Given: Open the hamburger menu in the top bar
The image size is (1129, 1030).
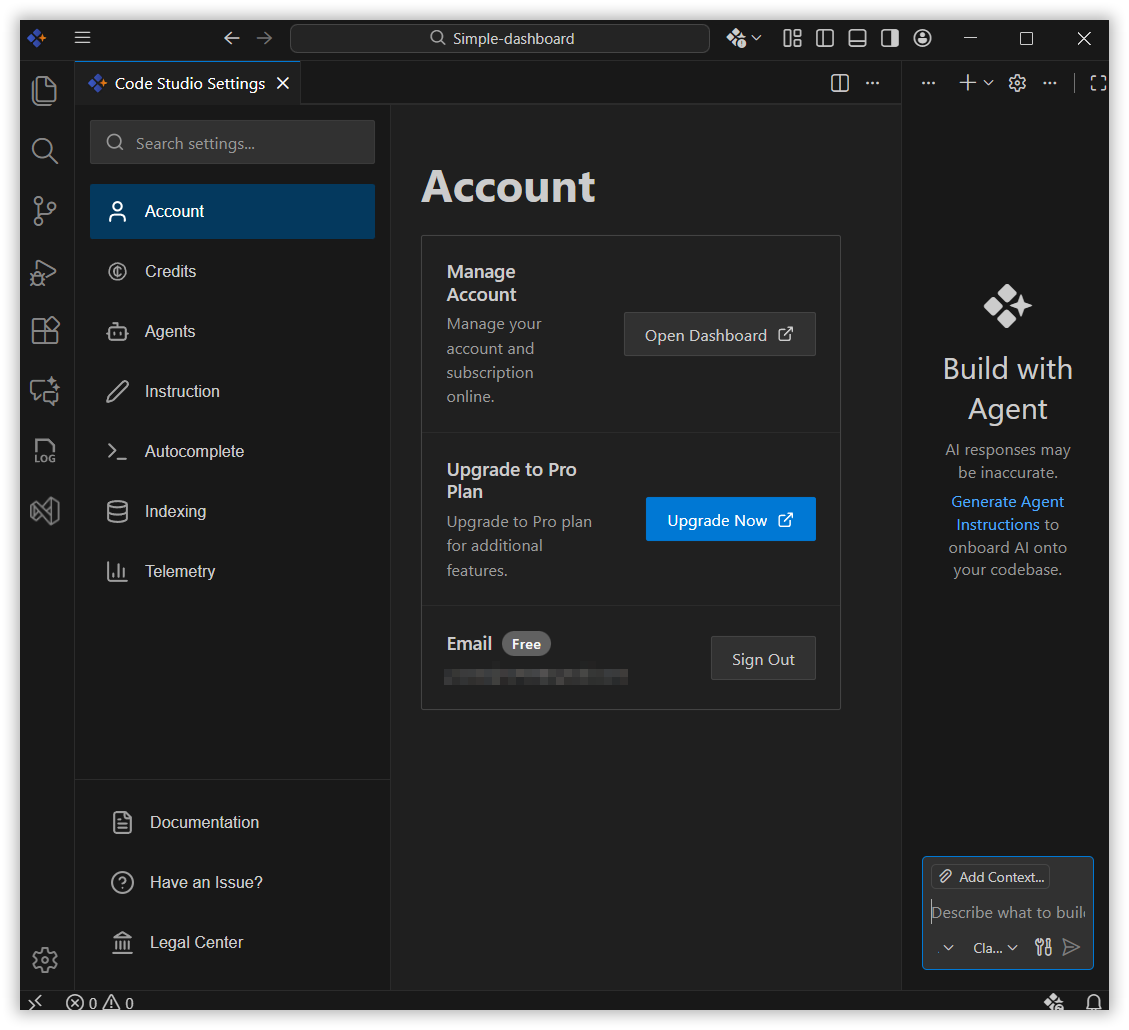Looking at the screenshot, I should pos(82,37).
